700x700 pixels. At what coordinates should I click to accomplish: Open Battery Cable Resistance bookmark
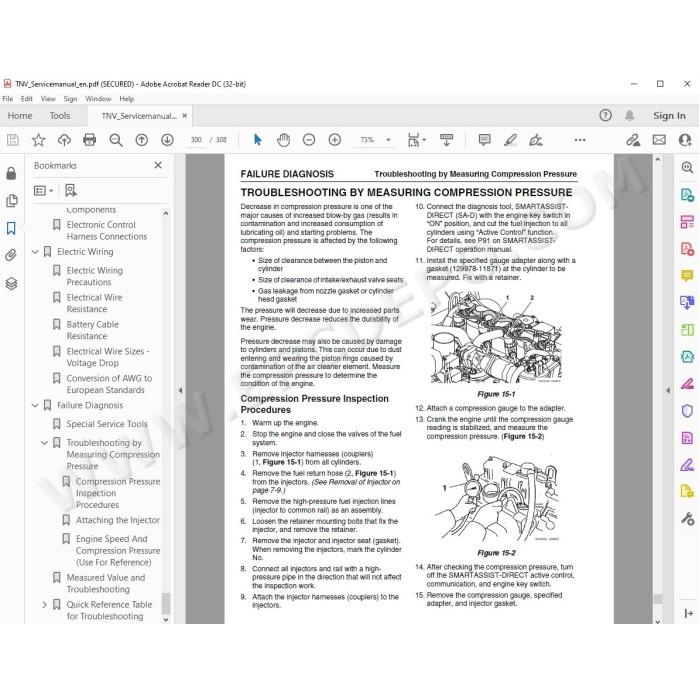[93, 330]
